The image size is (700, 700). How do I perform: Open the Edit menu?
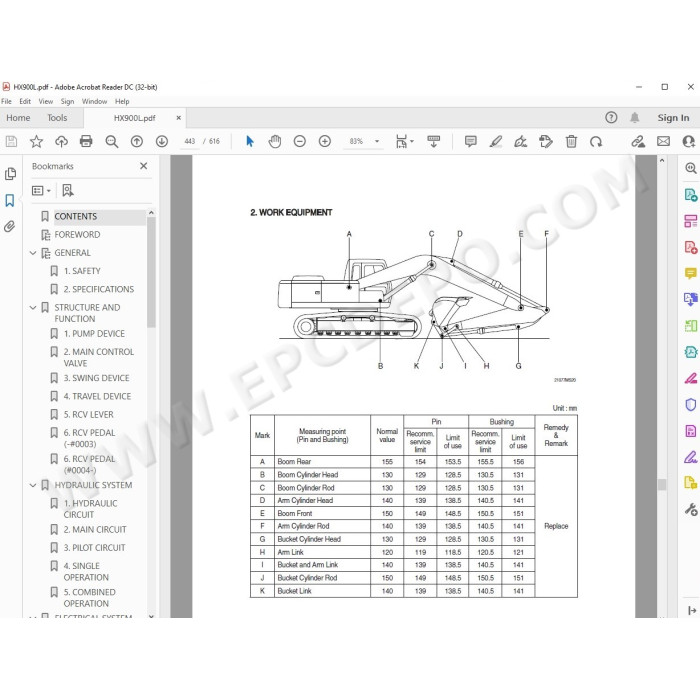coord(25,101)
